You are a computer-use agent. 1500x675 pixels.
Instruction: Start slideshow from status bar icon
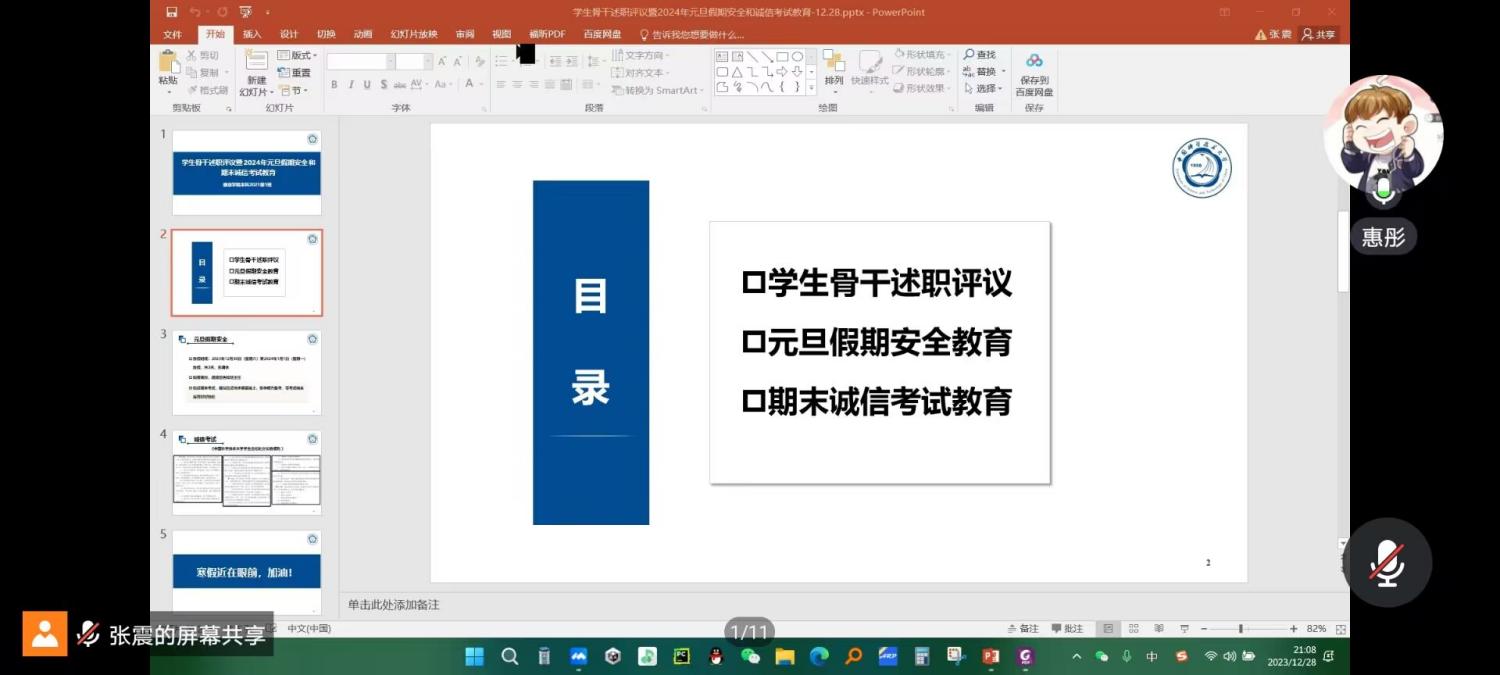pyautogui.click(x=1184, y=629)
